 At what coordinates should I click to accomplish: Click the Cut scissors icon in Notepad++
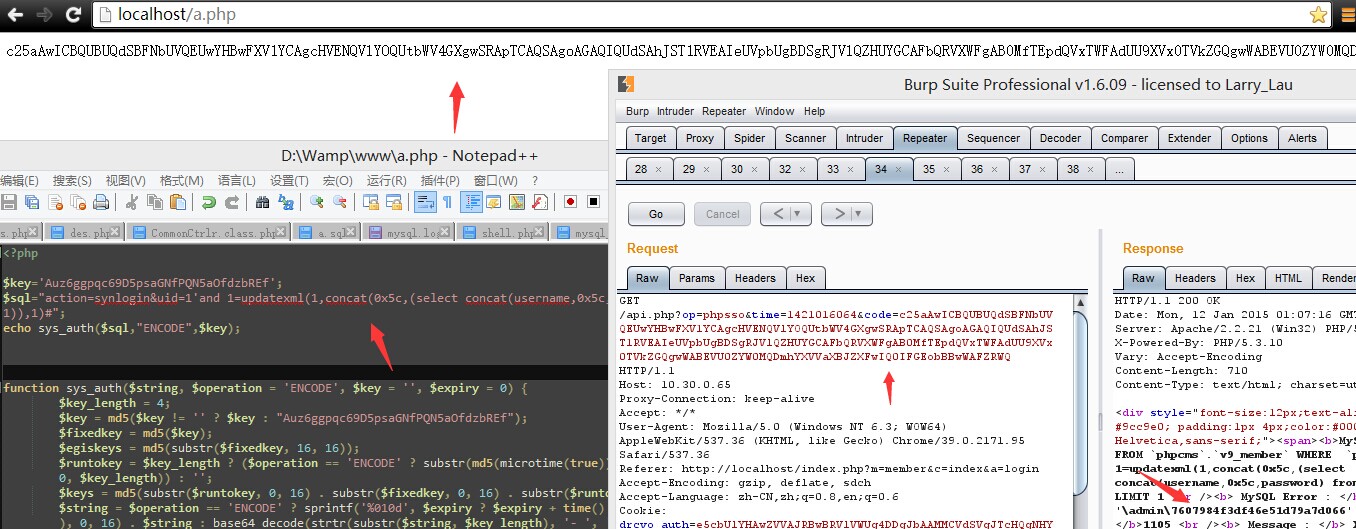[x=131, y=202]
